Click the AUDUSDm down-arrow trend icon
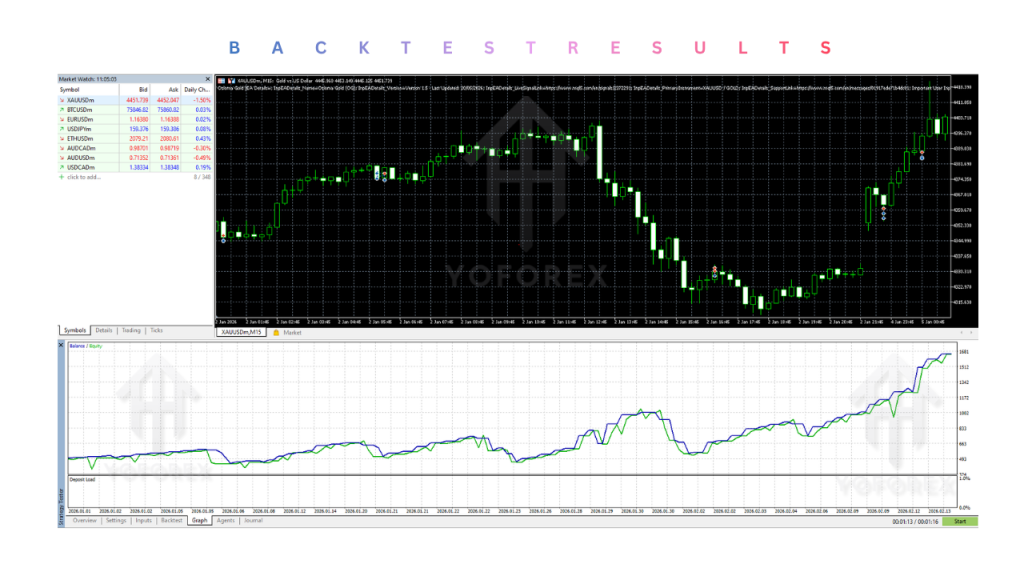 (x=62, y=158)
